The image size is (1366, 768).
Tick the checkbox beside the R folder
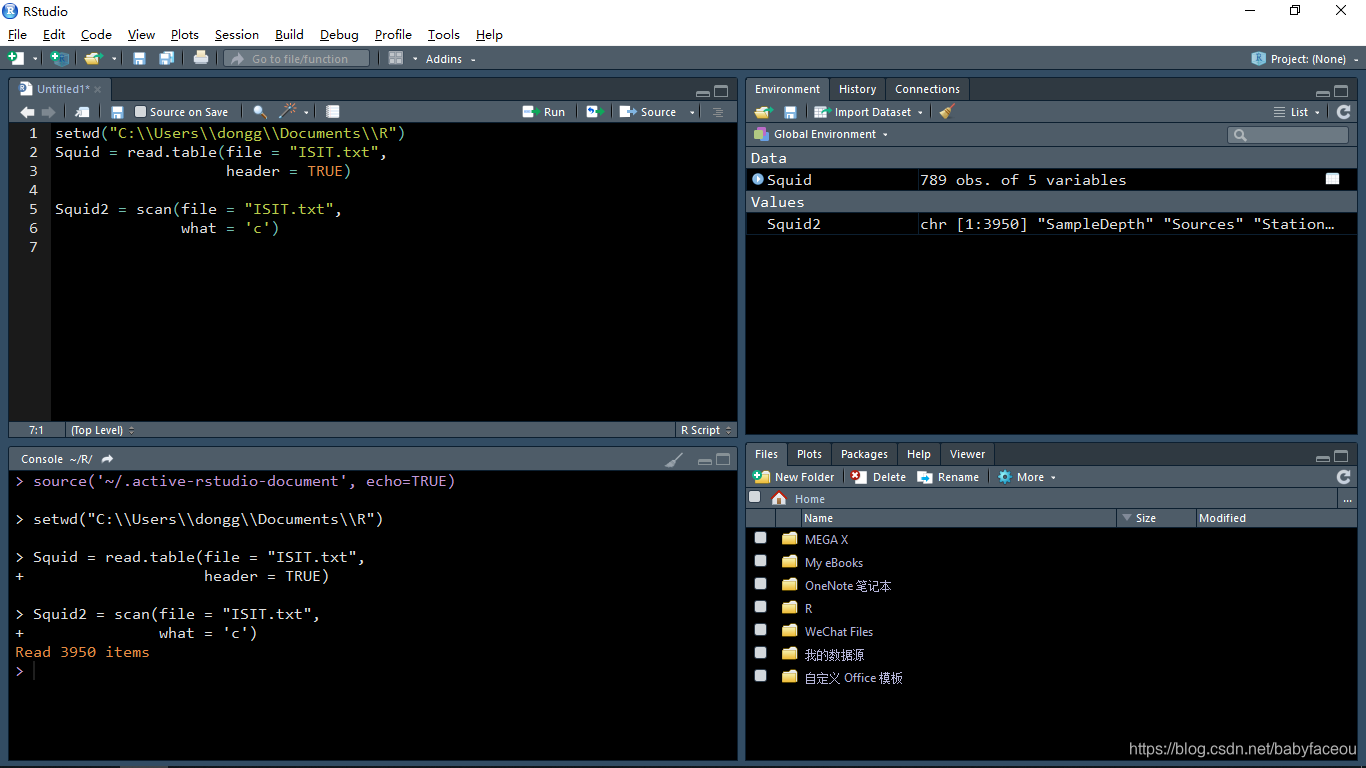pyautogui.click(x=761, y=607)
